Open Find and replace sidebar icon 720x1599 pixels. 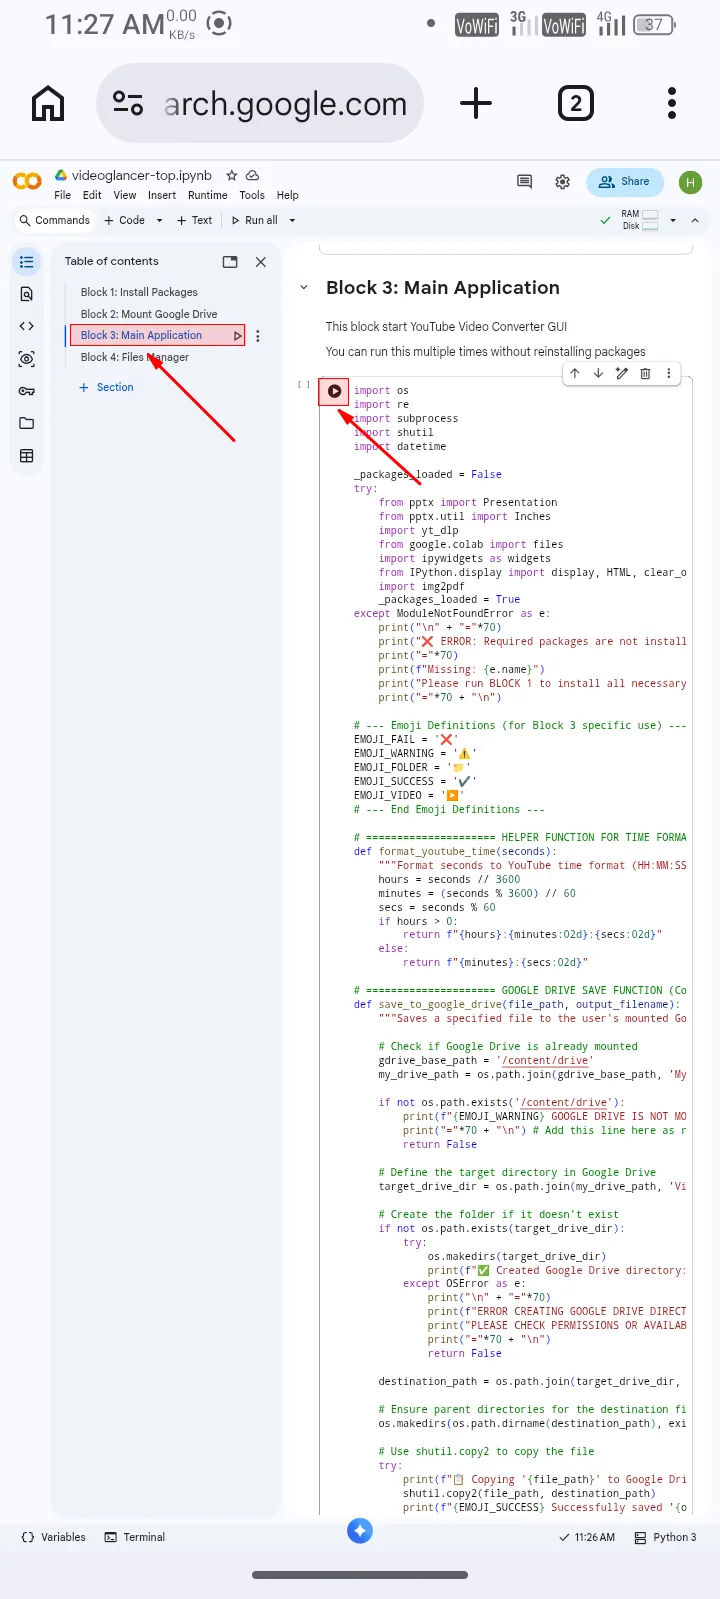(27, 294)
